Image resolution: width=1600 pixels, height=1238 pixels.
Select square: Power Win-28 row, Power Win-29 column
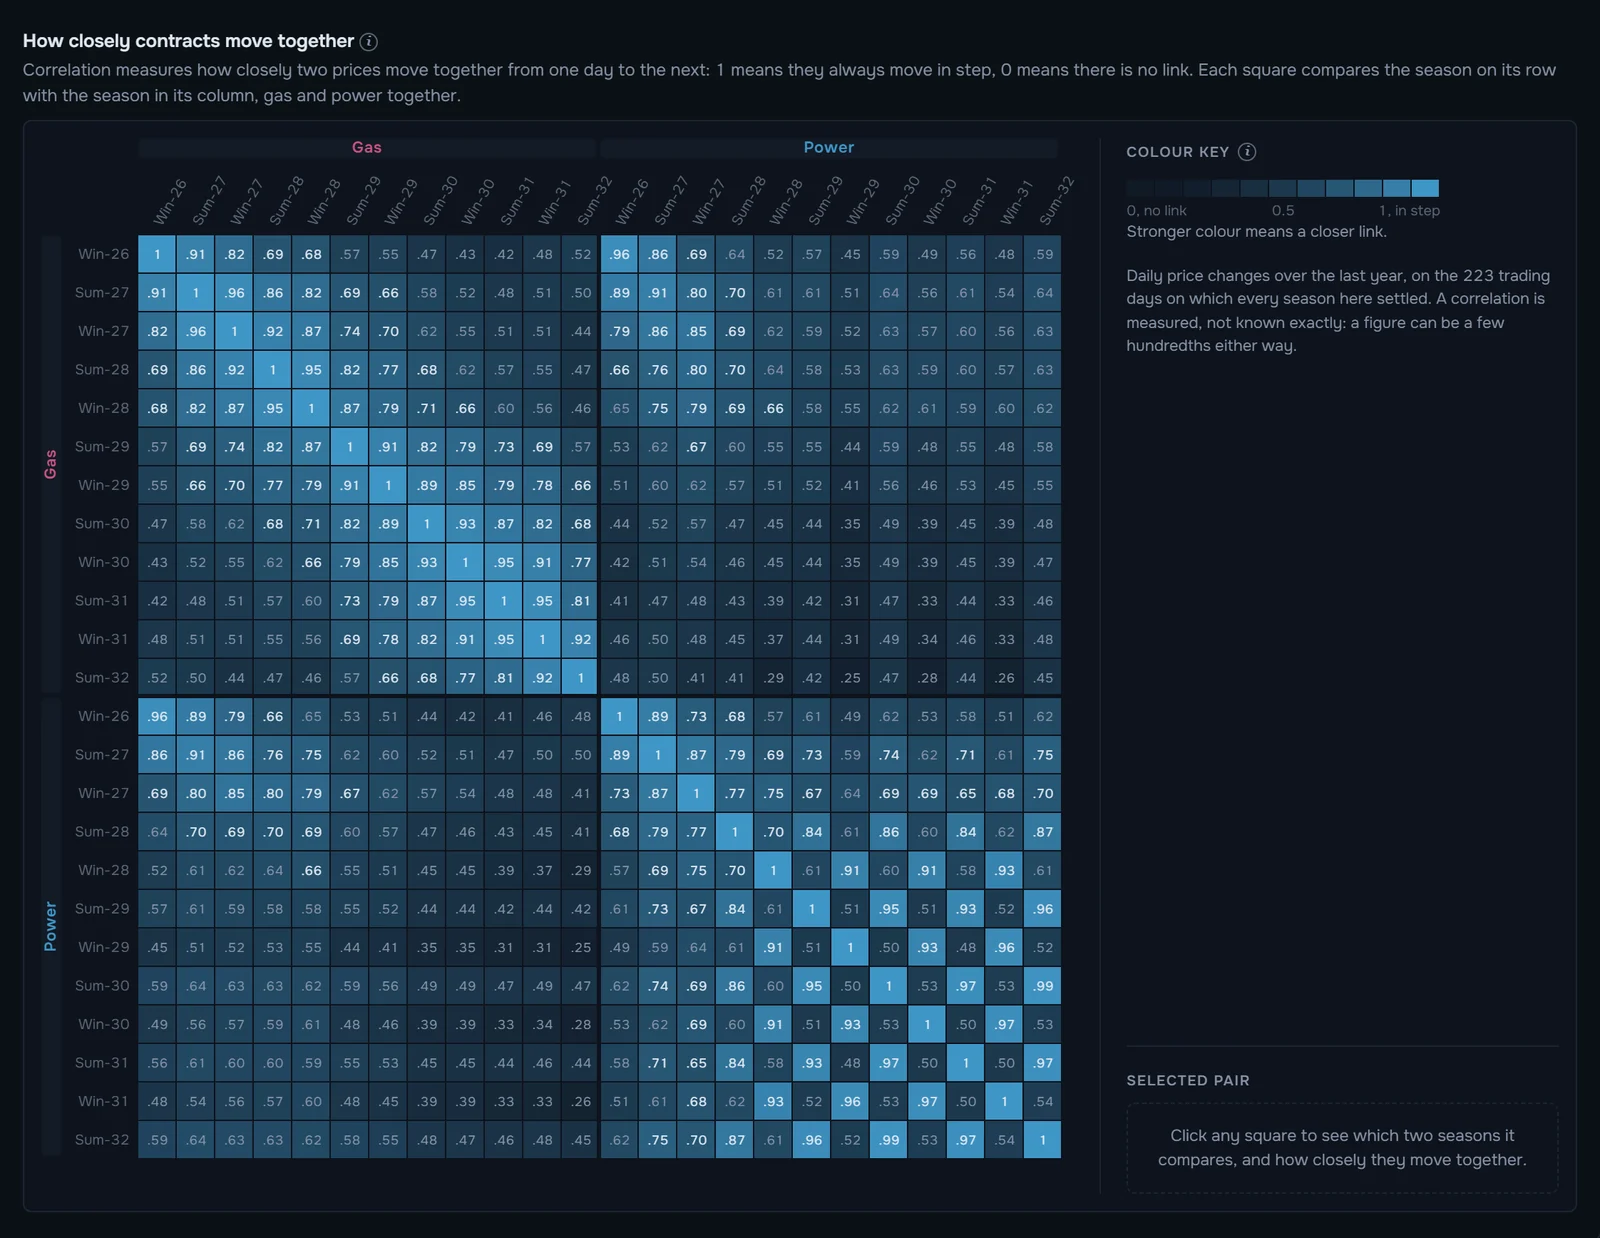(x=851, y=870)
